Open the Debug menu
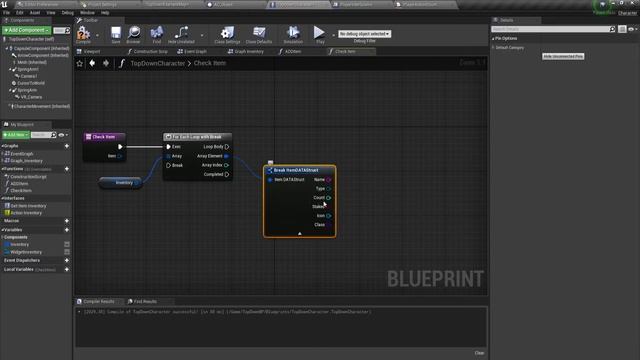 pos(67,13)
